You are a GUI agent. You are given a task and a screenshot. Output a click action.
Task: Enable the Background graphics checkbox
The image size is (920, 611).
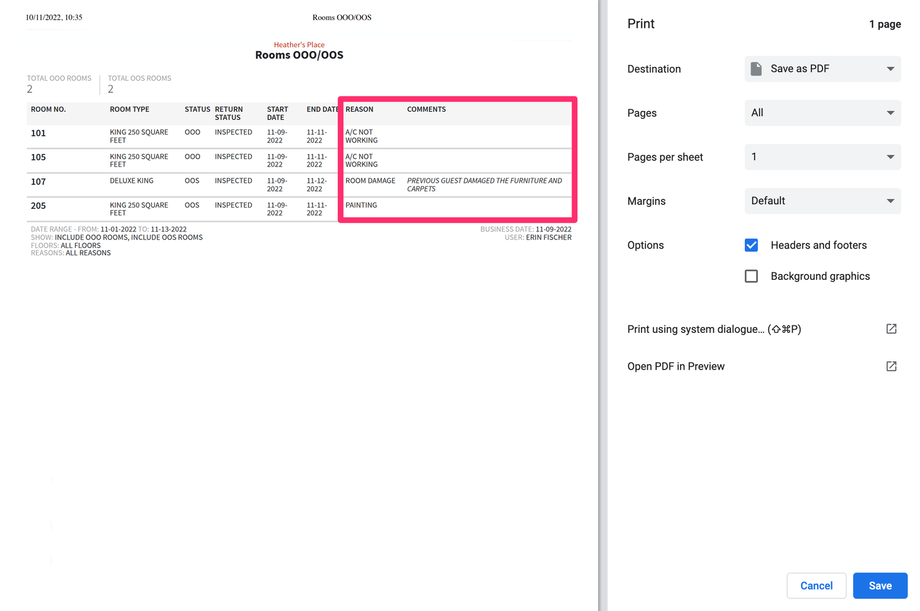(751, 276)
